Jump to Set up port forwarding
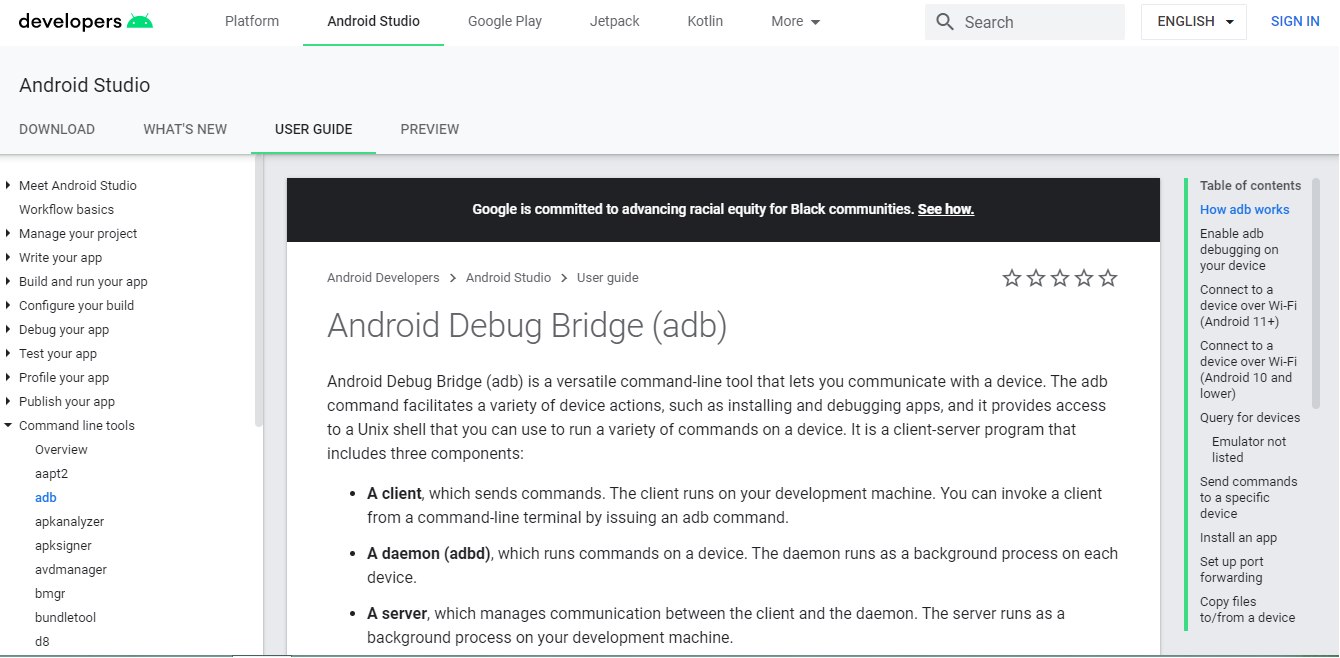Image resolution: width=1340 pixels, height=658 pixels. (x=1231, y=569)
